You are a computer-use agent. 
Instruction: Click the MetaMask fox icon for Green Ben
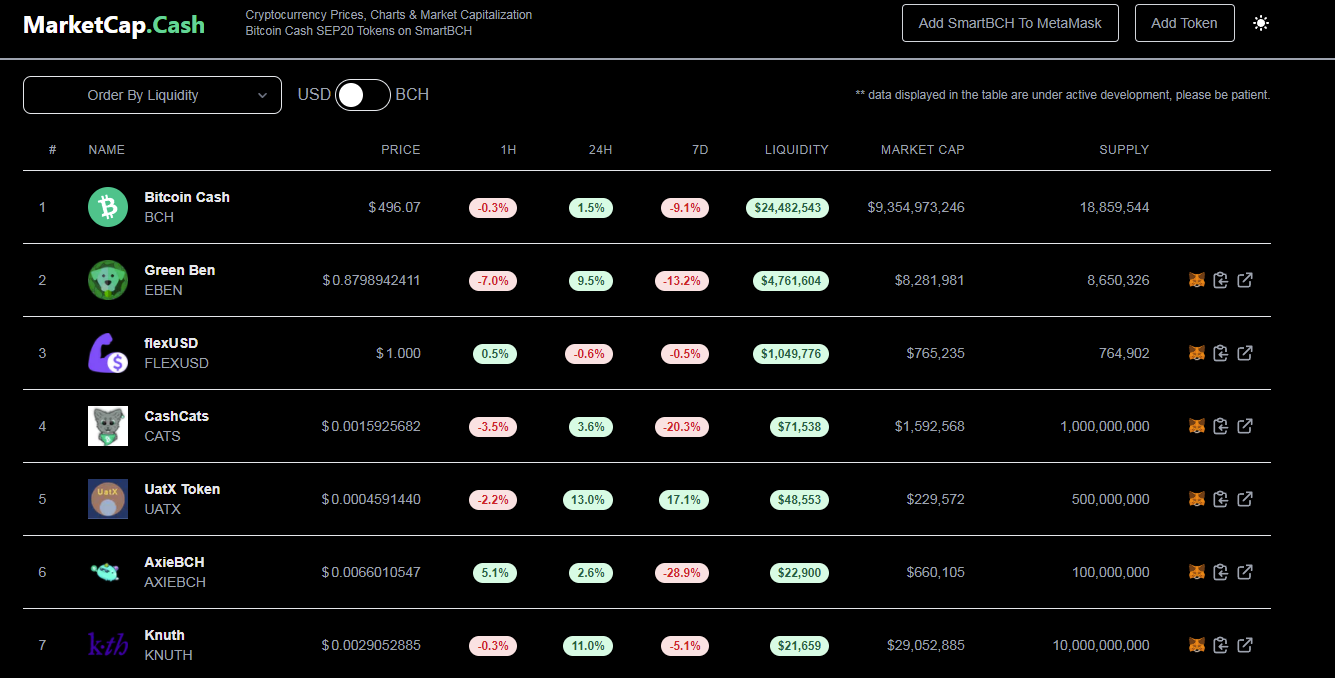[1196, 280]
